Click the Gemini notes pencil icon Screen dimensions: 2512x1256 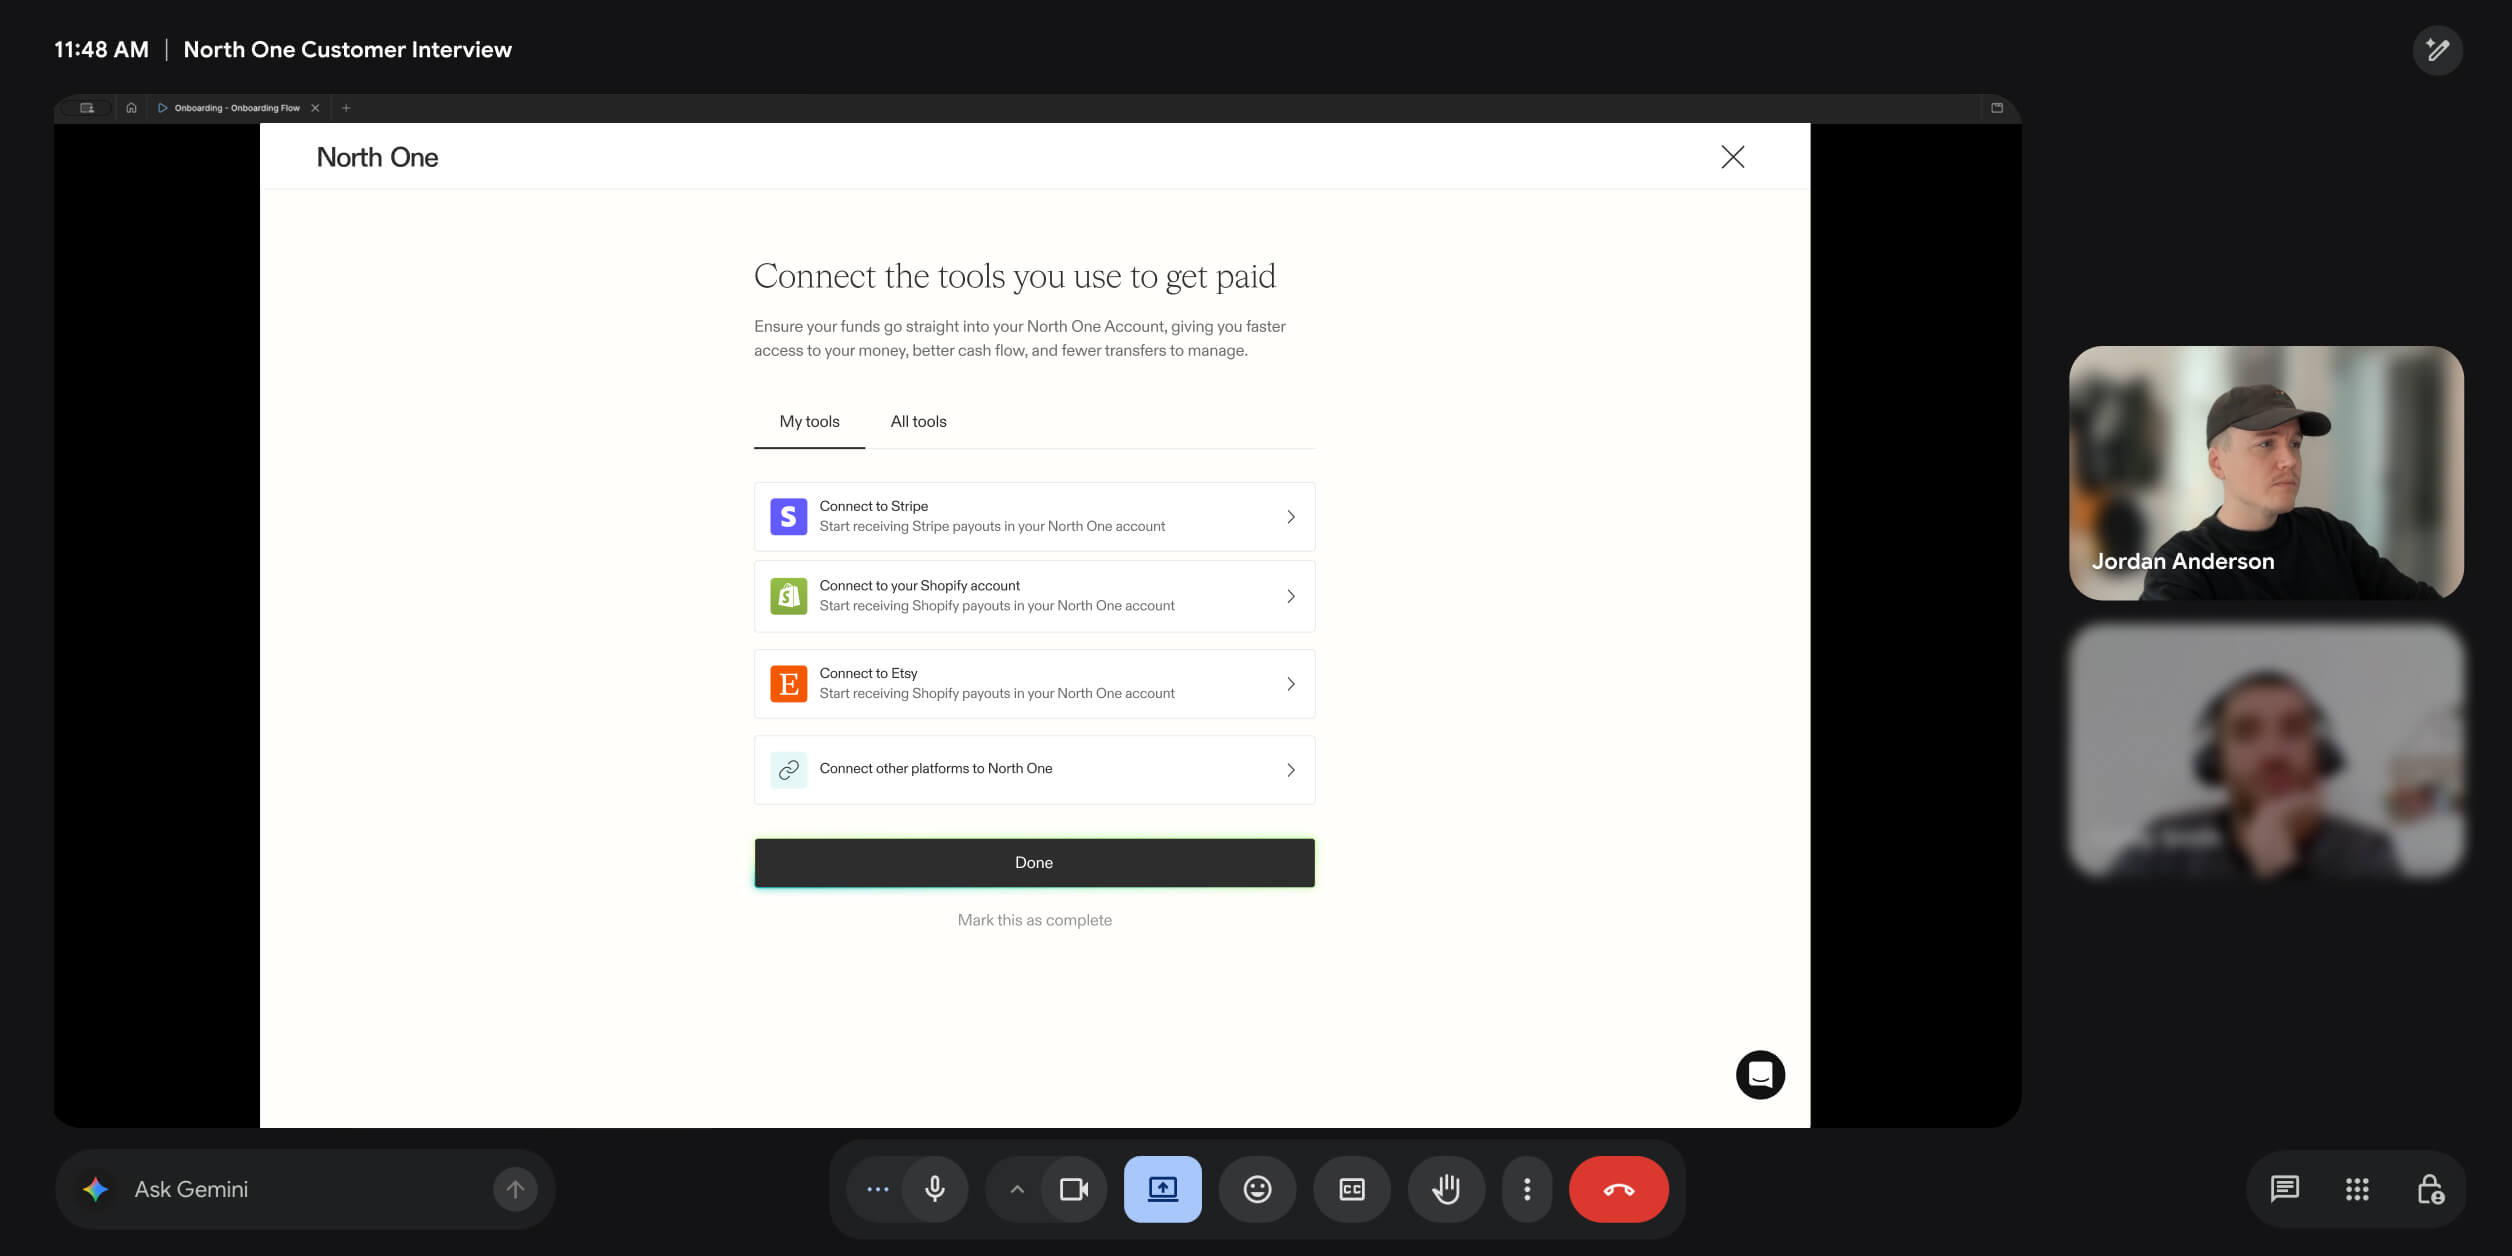pyautogui.click(x=2437, y=50)
